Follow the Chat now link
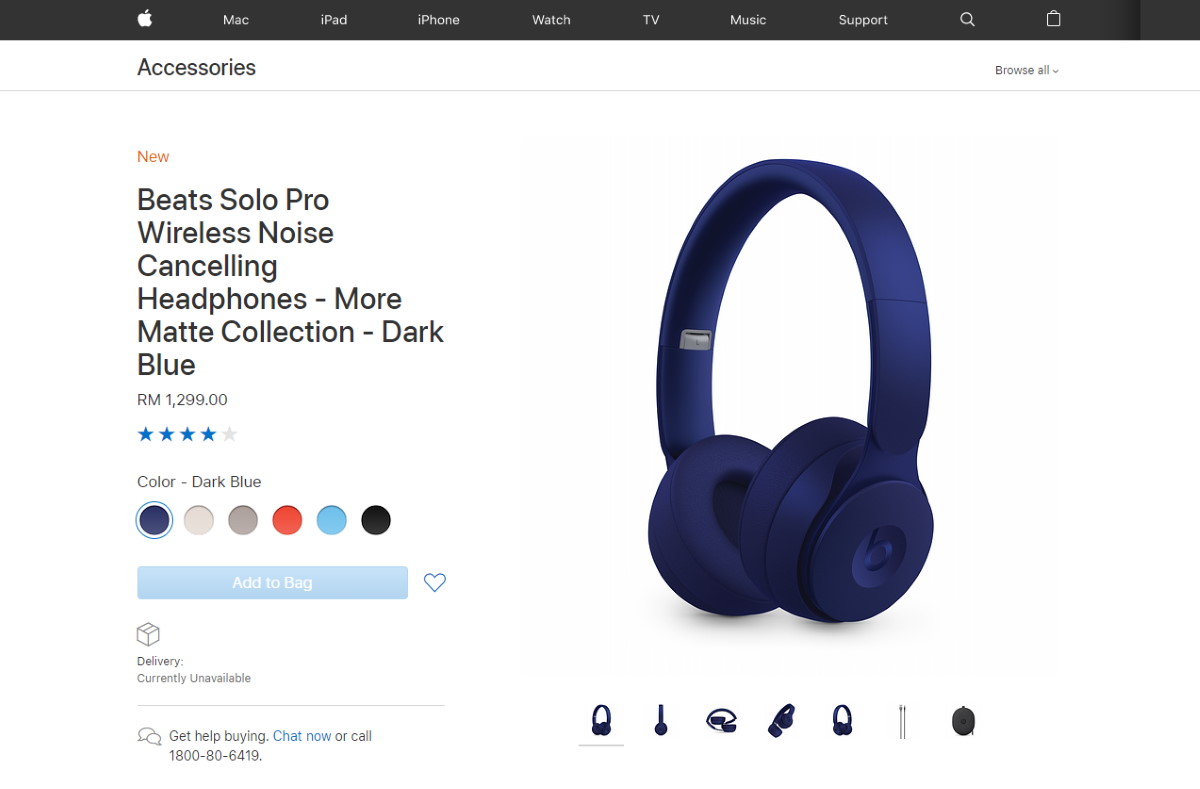Viewport: 1200px width, 789px height. pyautogui.click(x=302, y=736)
